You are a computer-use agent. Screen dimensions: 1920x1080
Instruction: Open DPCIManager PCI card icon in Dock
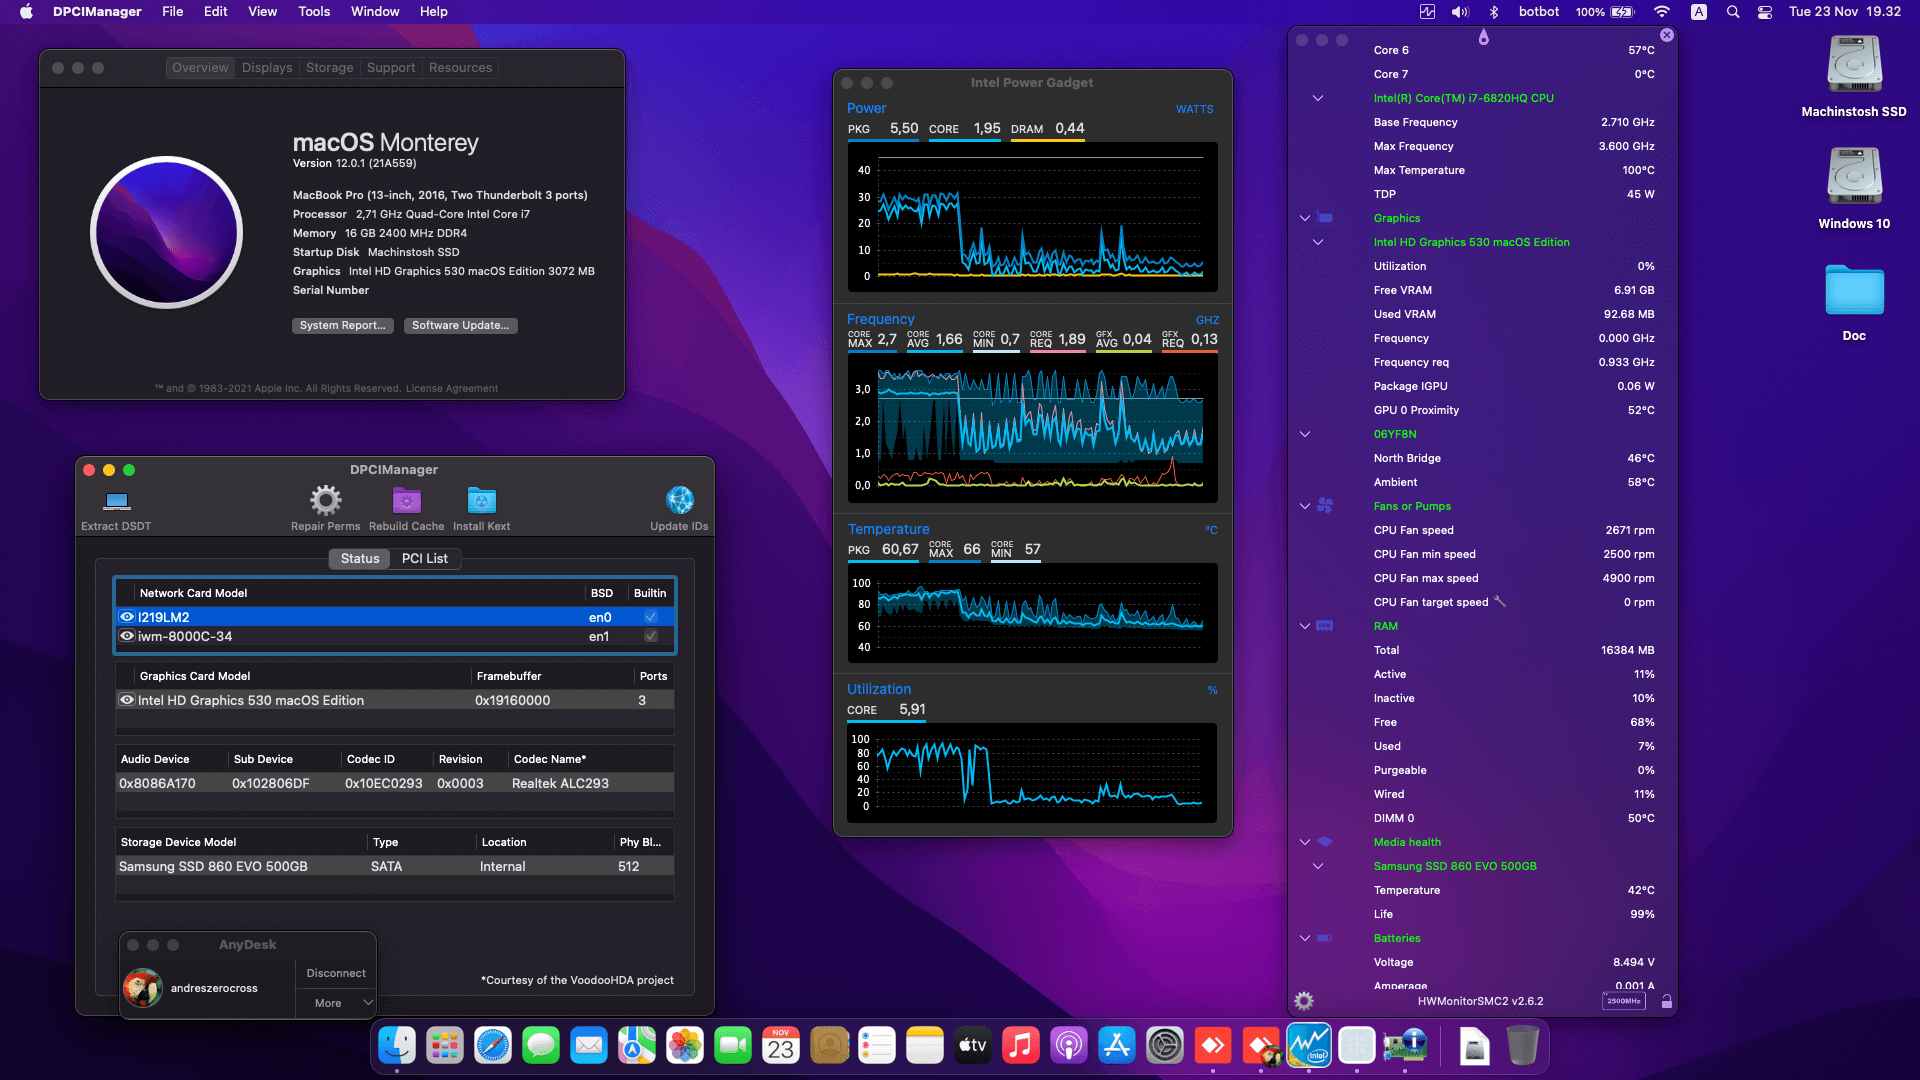click(1405, 1046)
